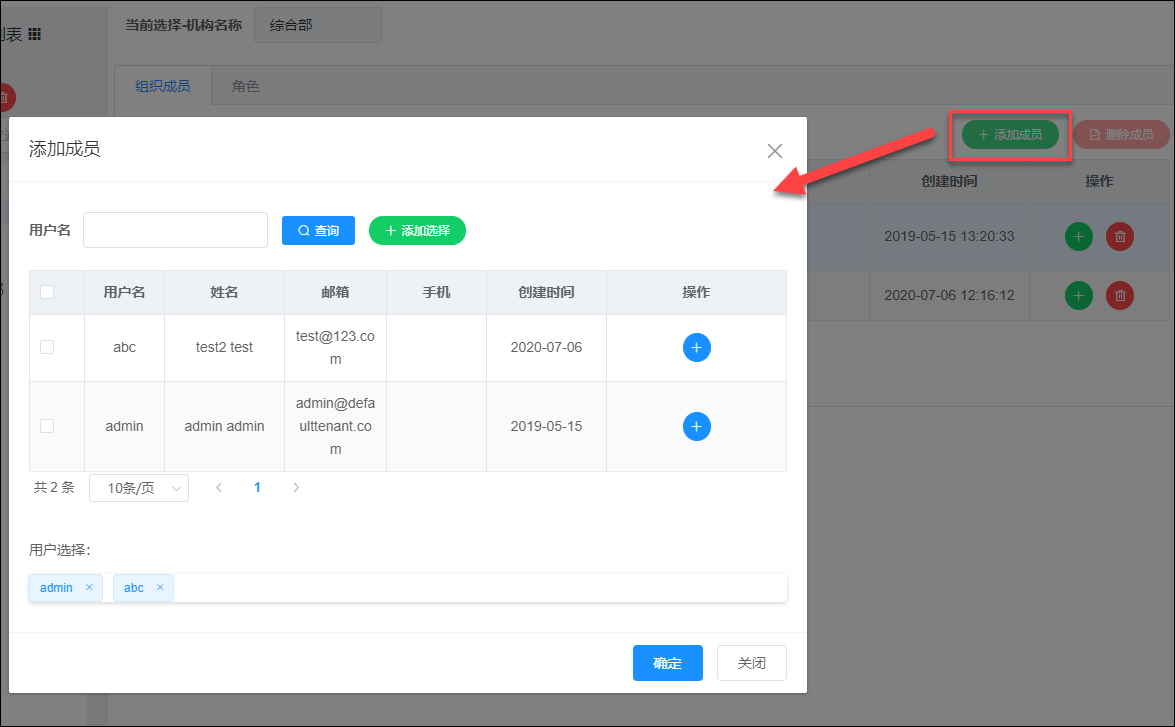Click the 手机 column header
Image resolution: width=1175 pixels, height=727 pixels.
[436, 292]
